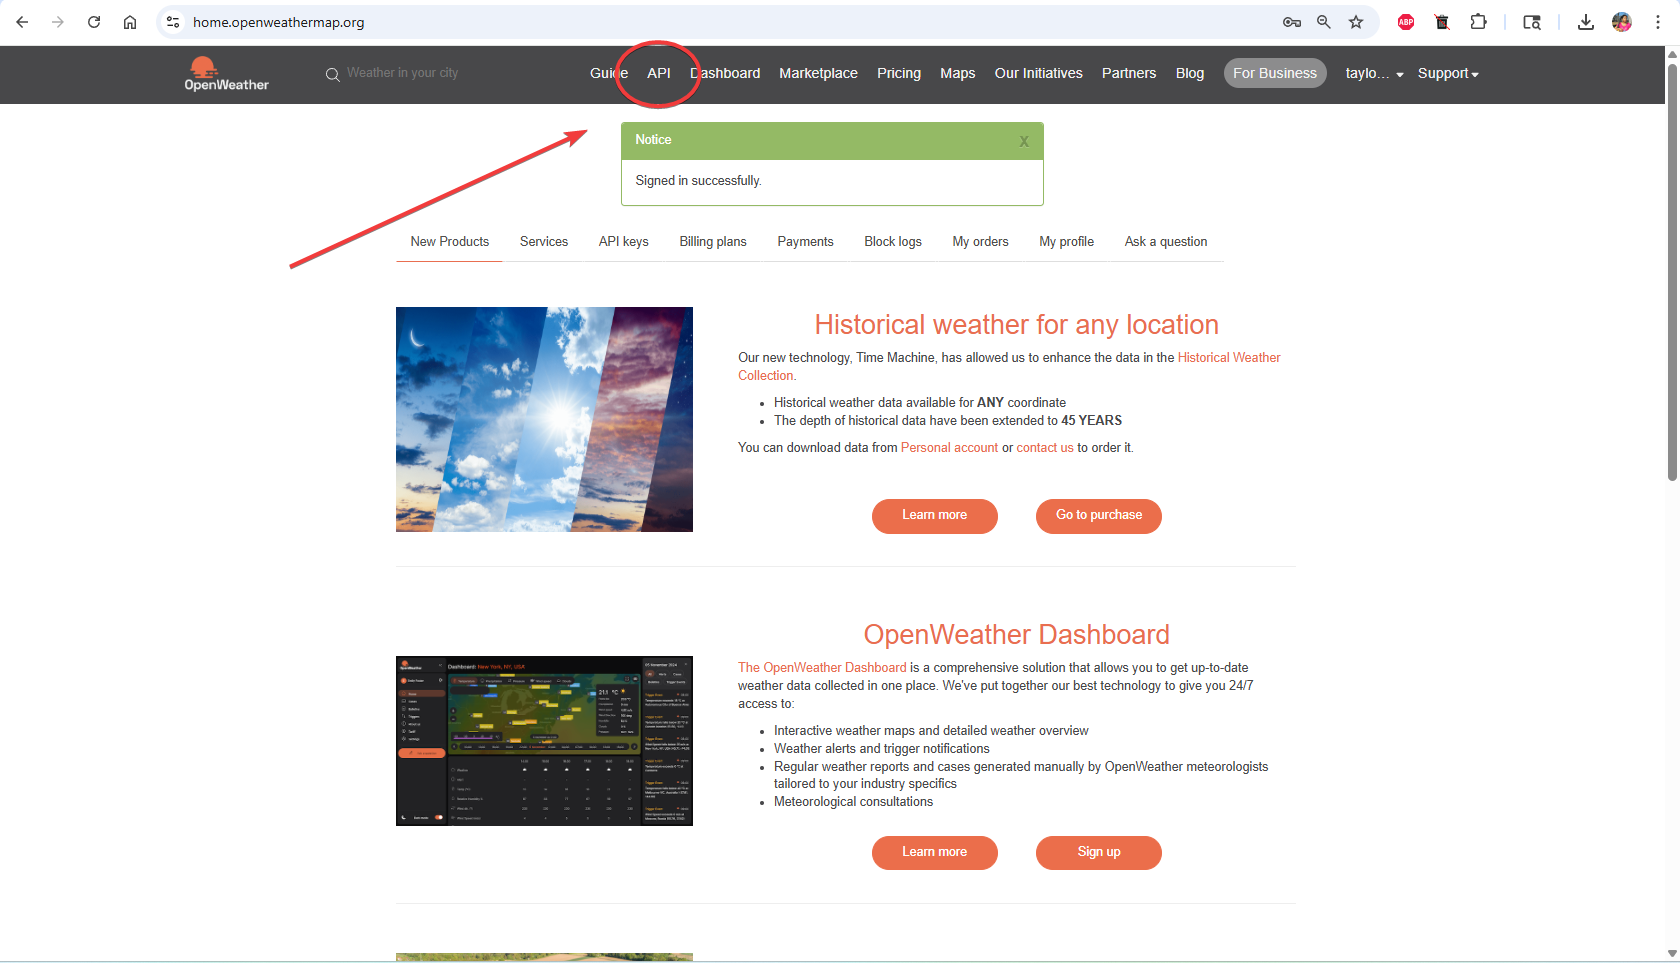This screenshot has height=963, width=1680.
Task: Switch to the API keys tab
Action: click(624, 242)
